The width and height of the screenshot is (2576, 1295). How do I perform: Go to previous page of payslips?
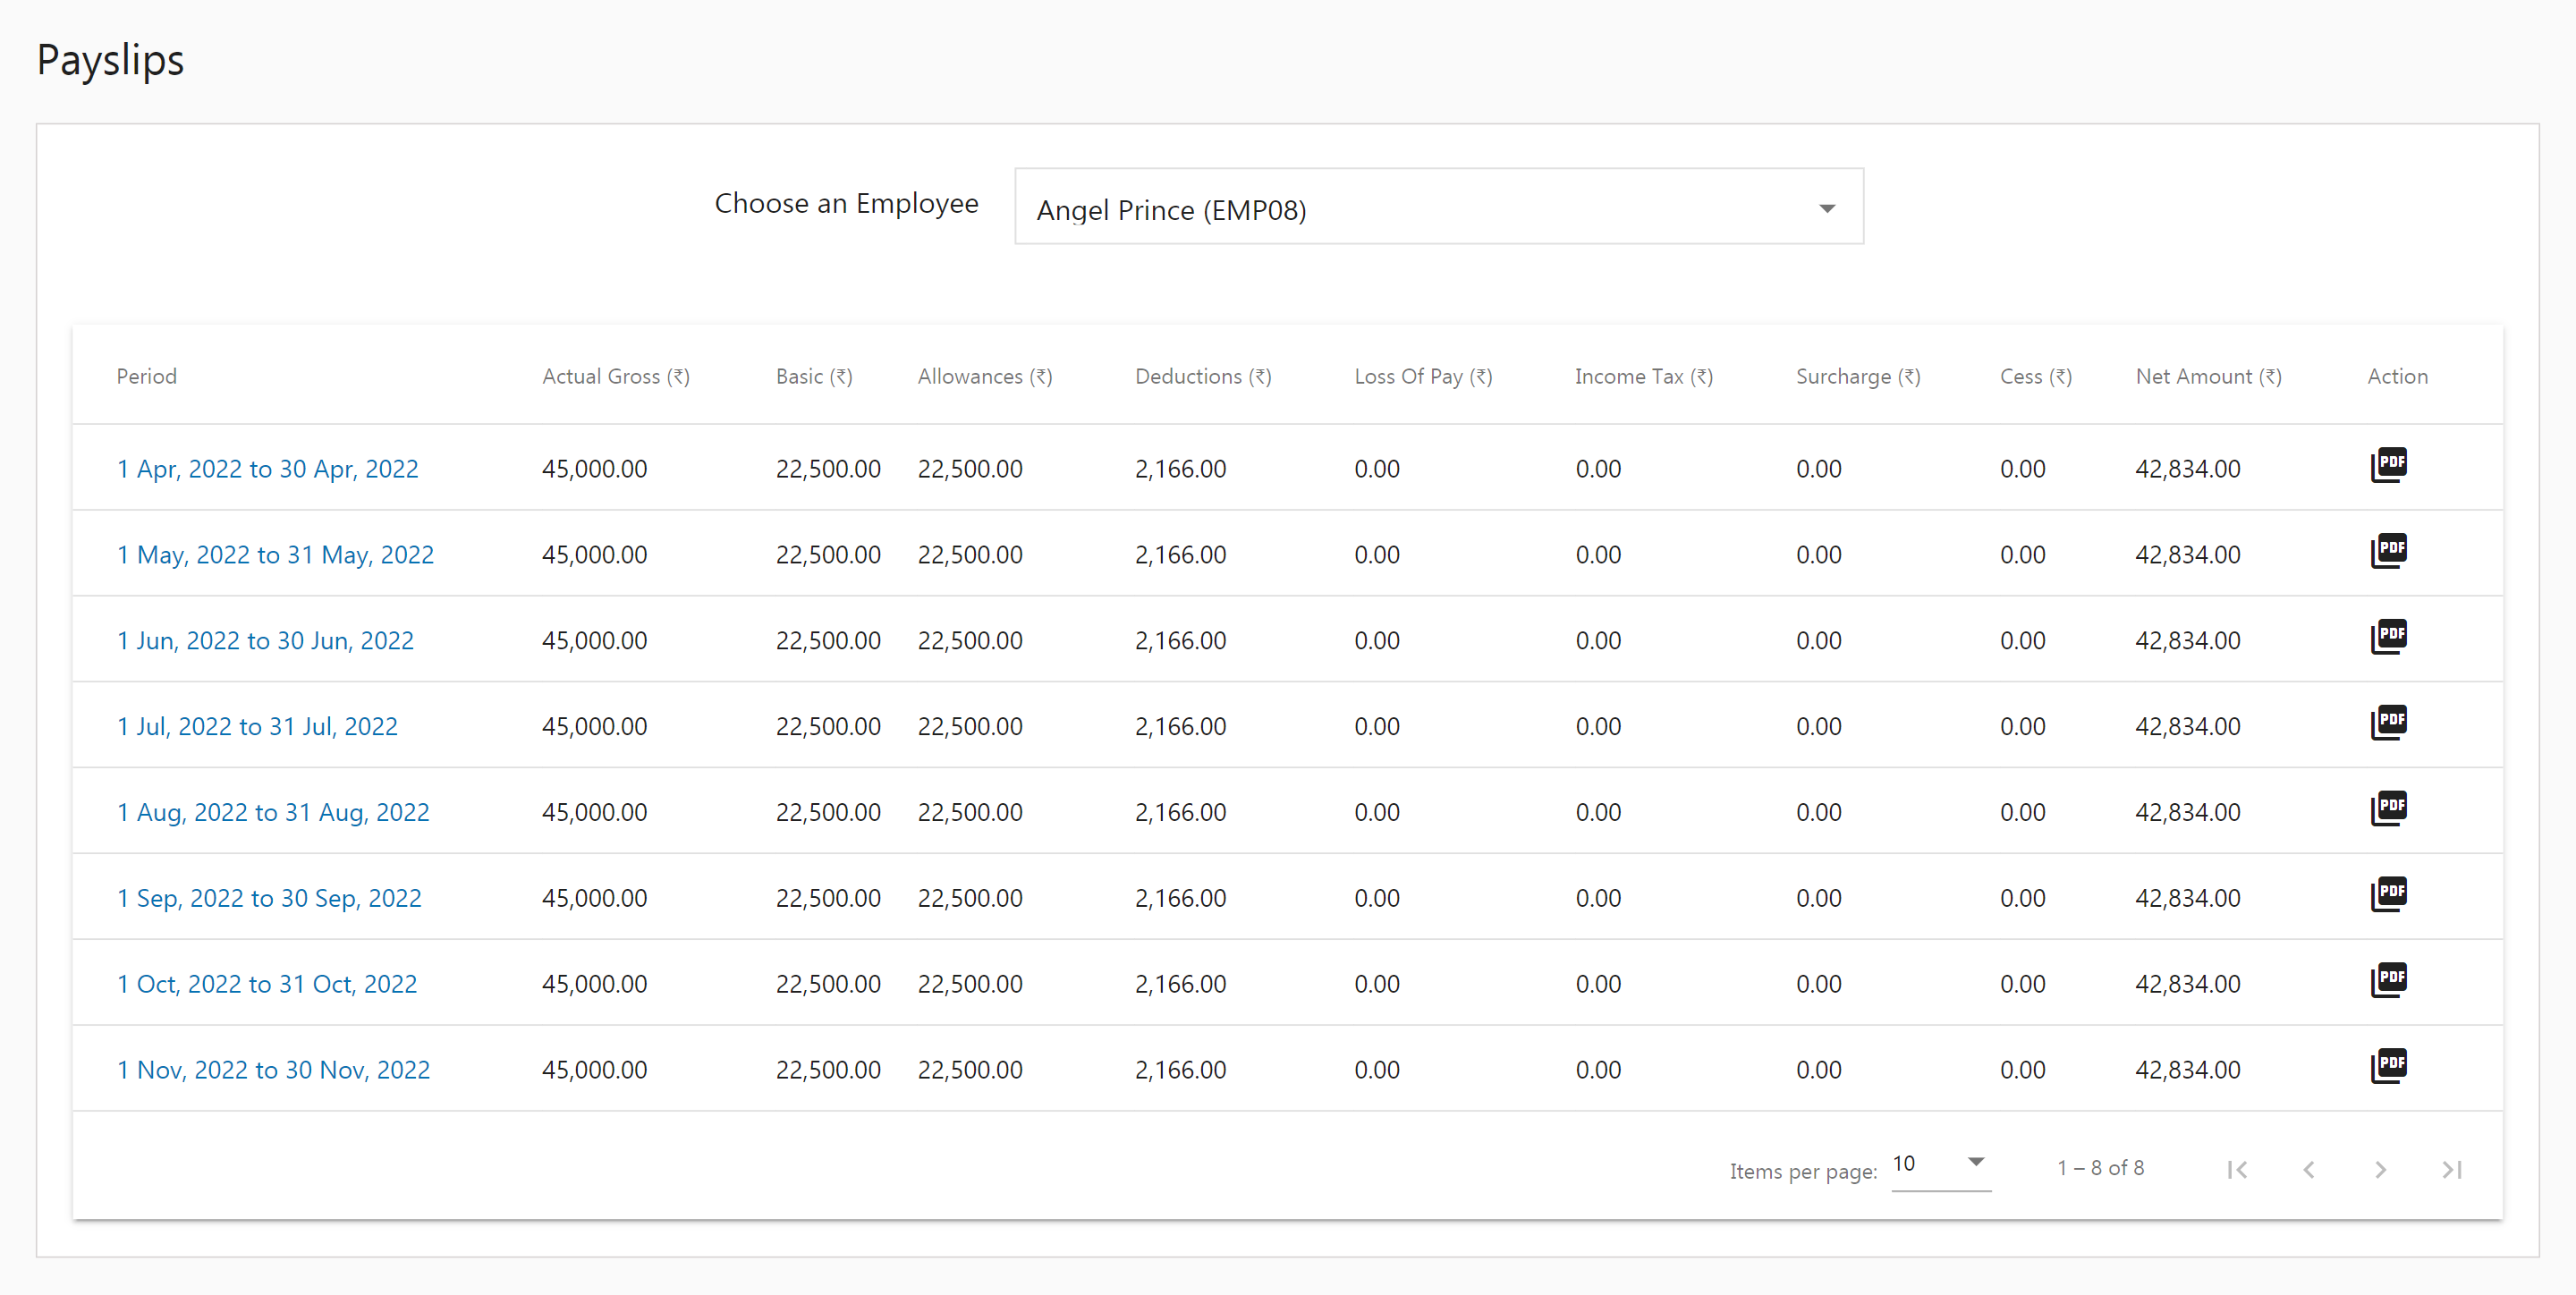click(2309, 1169)
